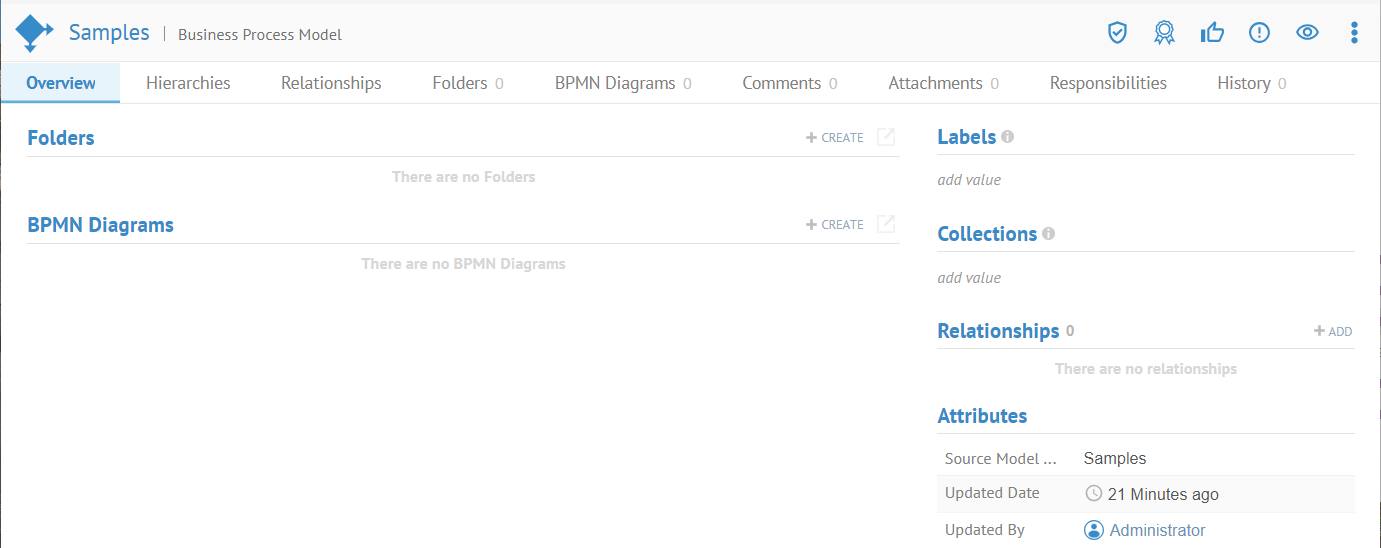Click the Collections info icon

click(x=1048, y=234)
